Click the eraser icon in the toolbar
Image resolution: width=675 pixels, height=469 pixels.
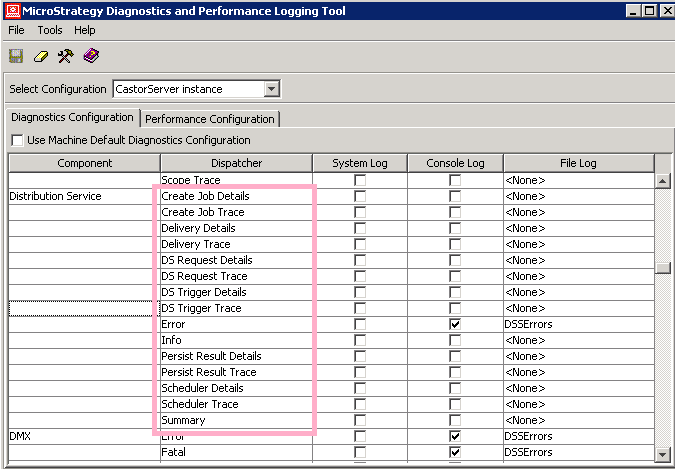[41, 56]
